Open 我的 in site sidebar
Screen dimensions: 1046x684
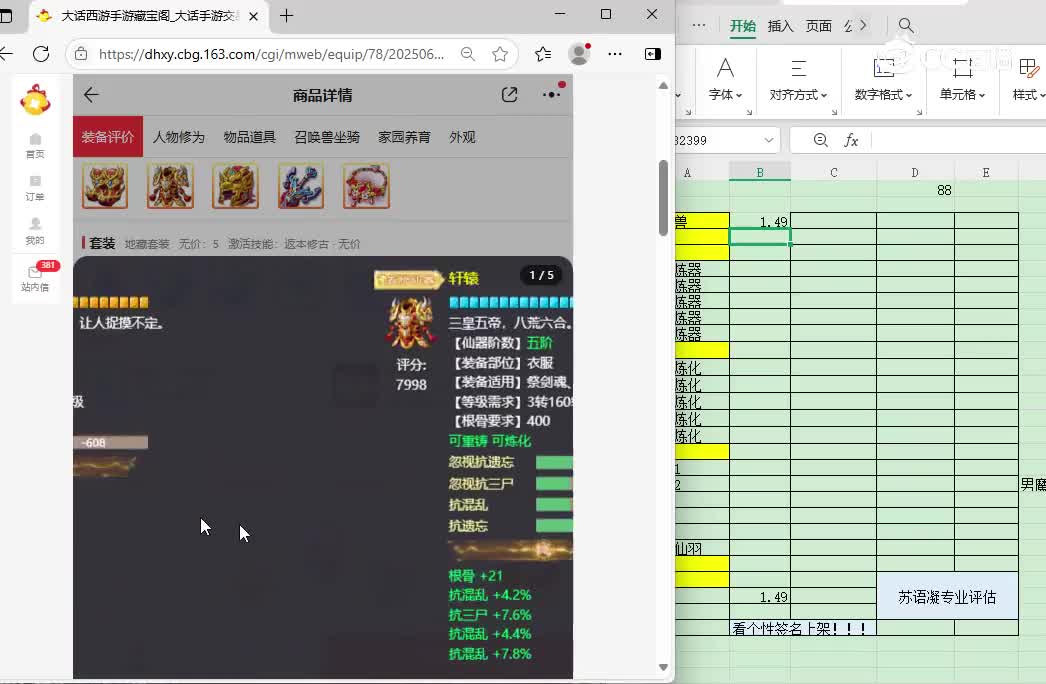click(x=35, y=231)
